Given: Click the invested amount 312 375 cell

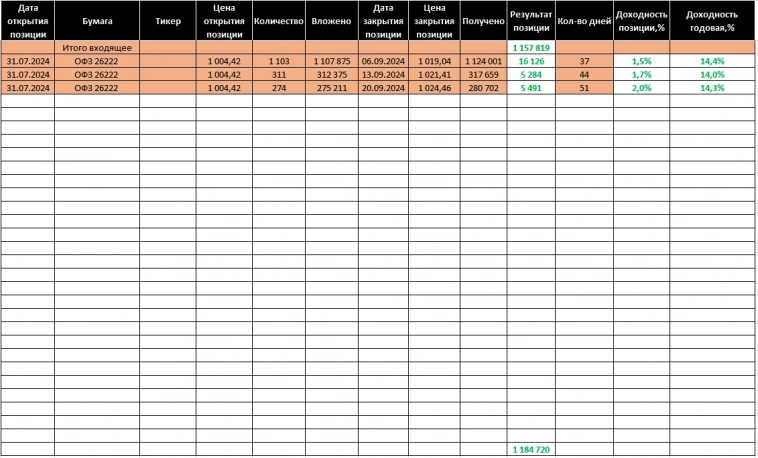Looking at the screenshot, I should (331, 74).
